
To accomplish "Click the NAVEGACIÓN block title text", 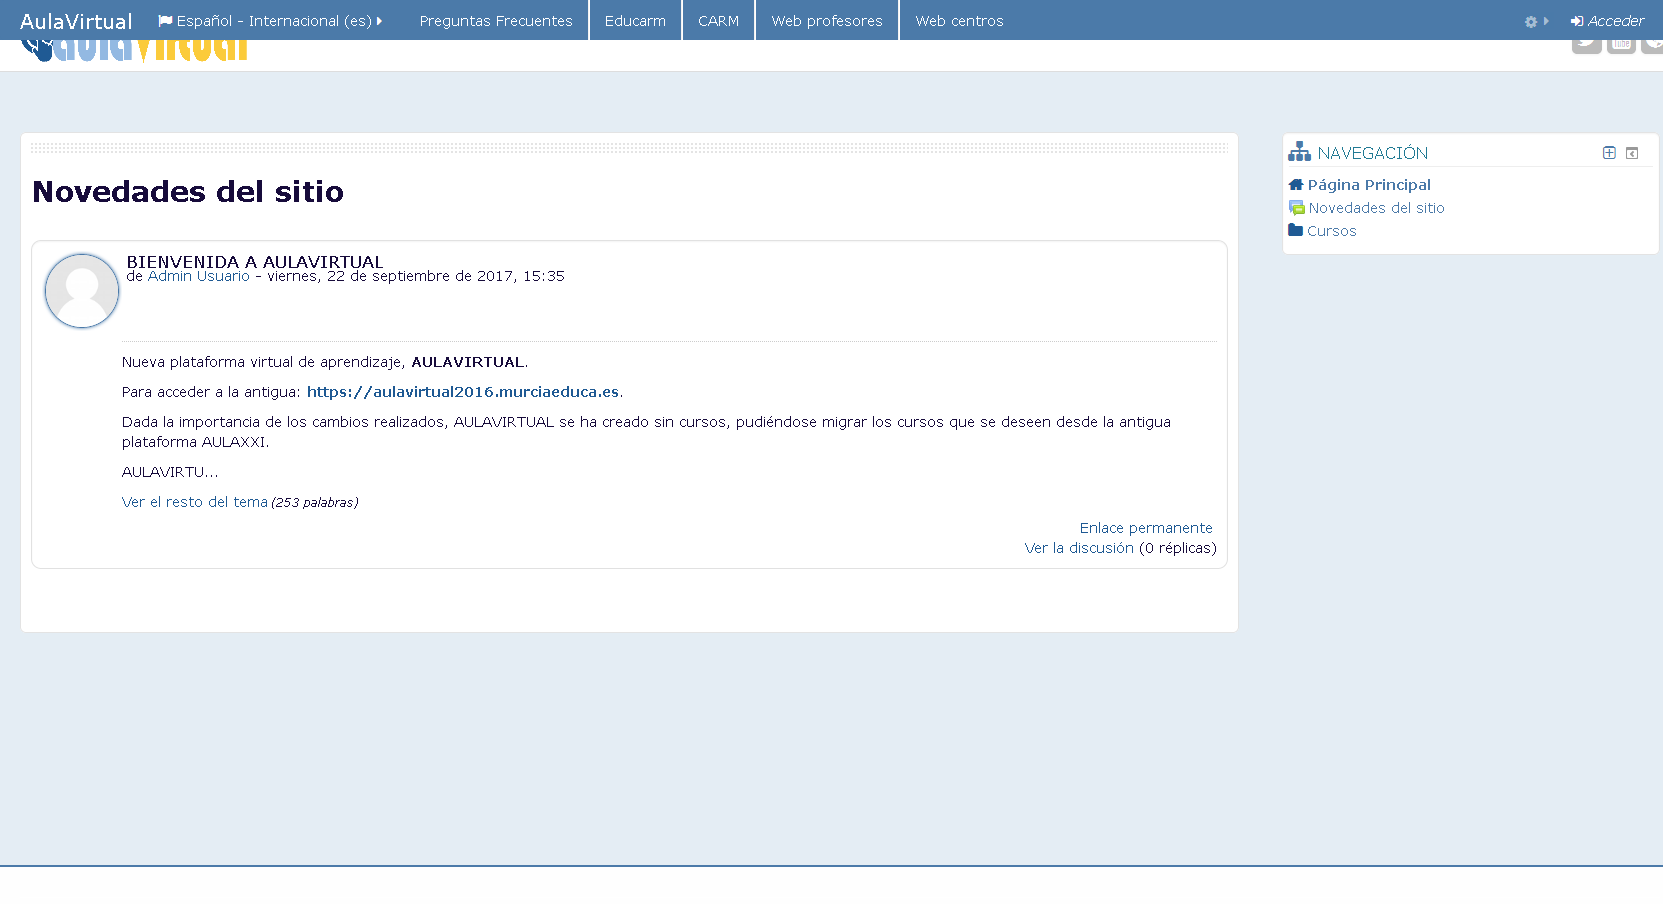I will tap(1373, 153).
